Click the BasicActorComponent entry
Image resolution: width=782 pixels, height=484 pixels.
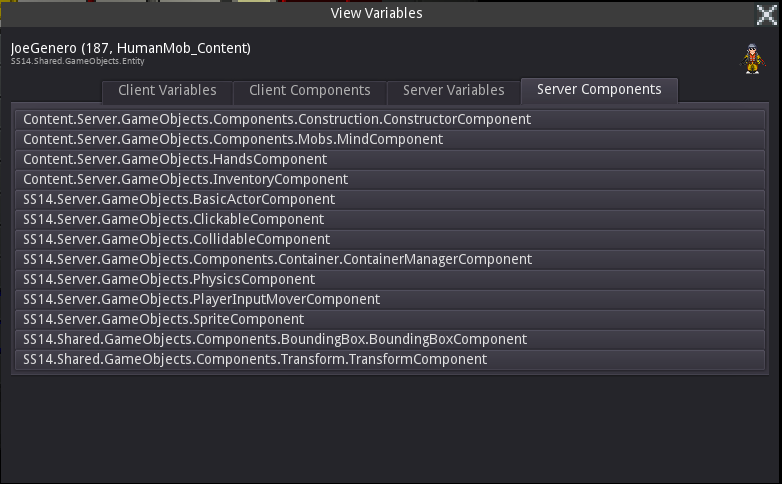[390, 200]
